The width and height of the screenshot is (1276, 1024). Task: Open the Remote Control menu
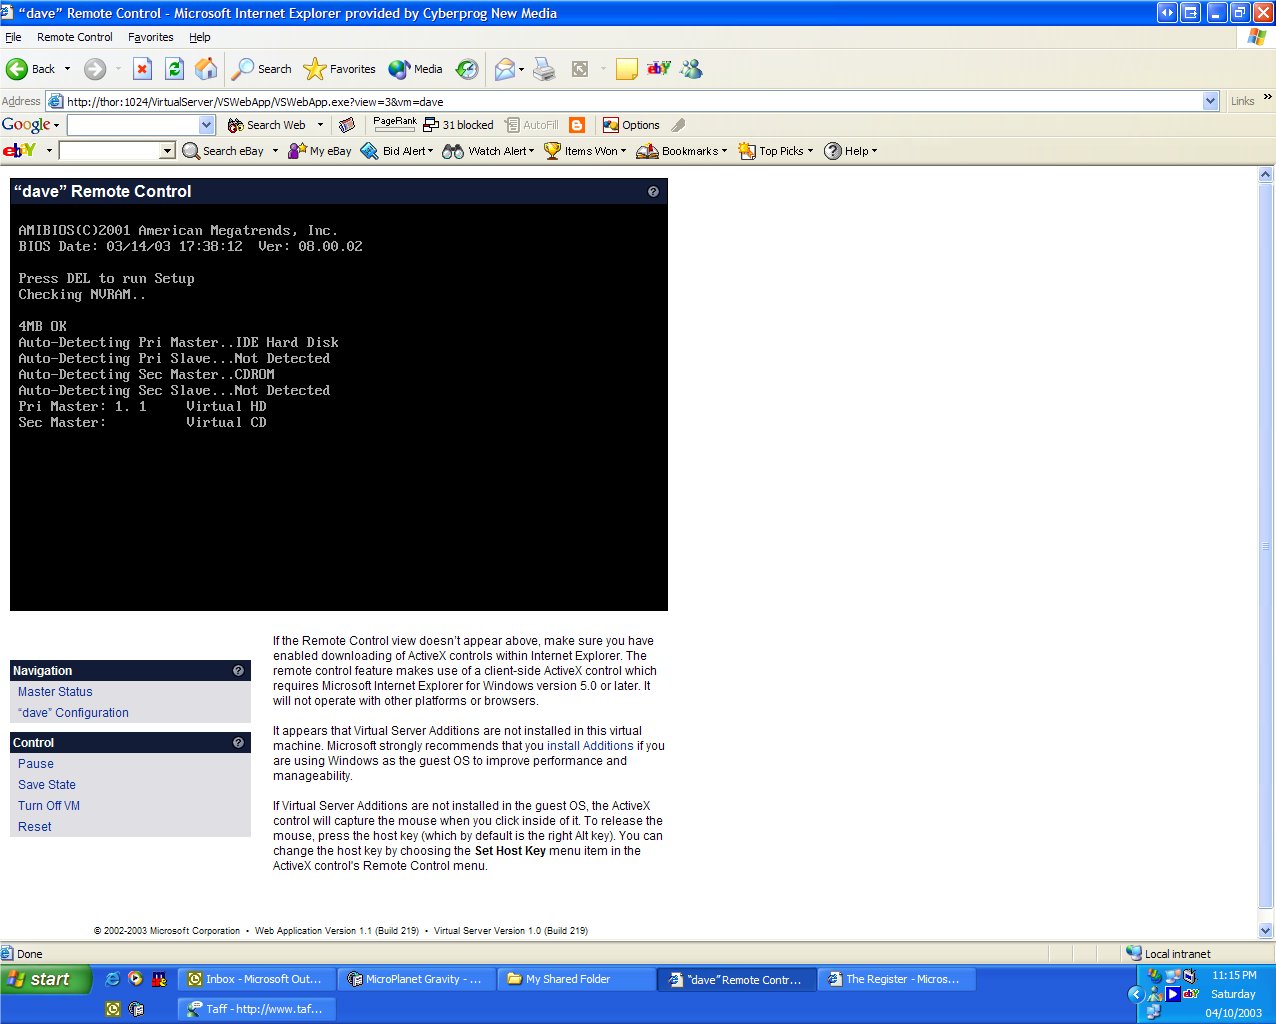click(x=75, y=37)
